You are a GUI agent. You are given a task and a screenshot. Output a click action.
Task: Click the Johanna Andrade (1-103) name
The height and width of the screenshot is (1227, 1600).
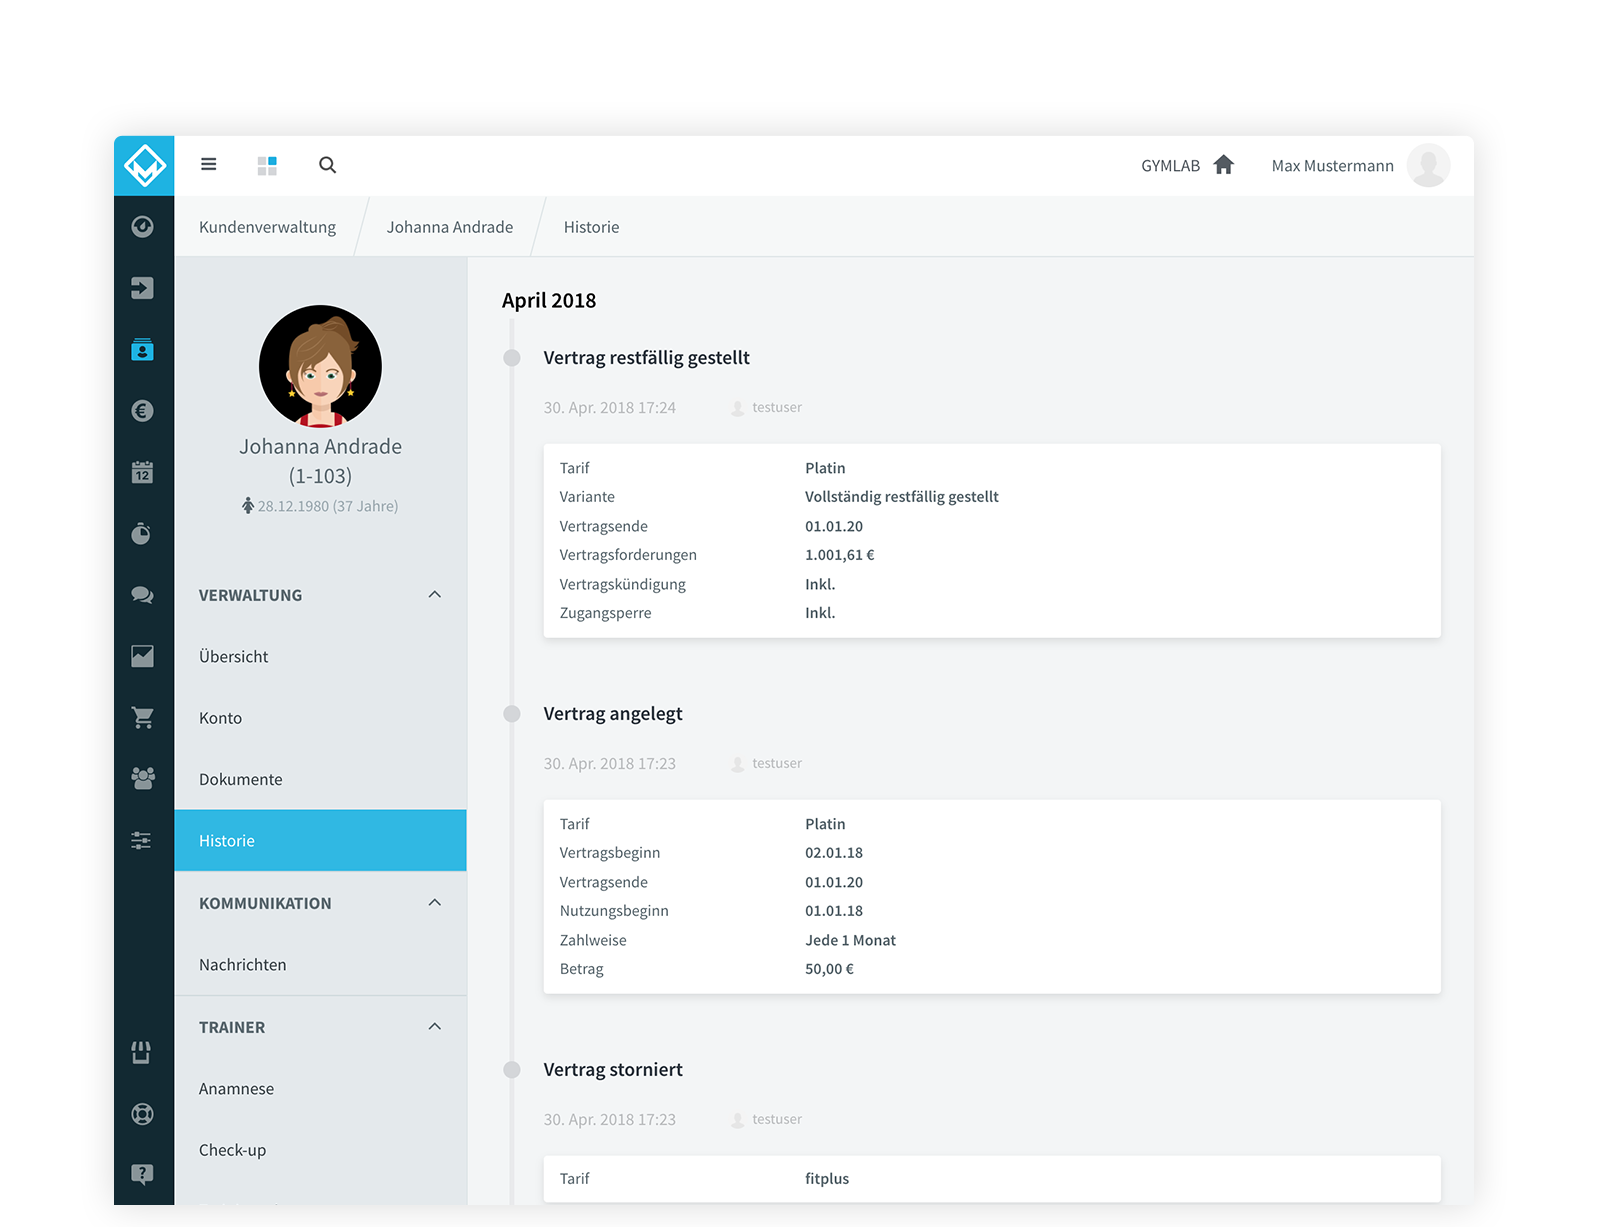click(320, 461)
